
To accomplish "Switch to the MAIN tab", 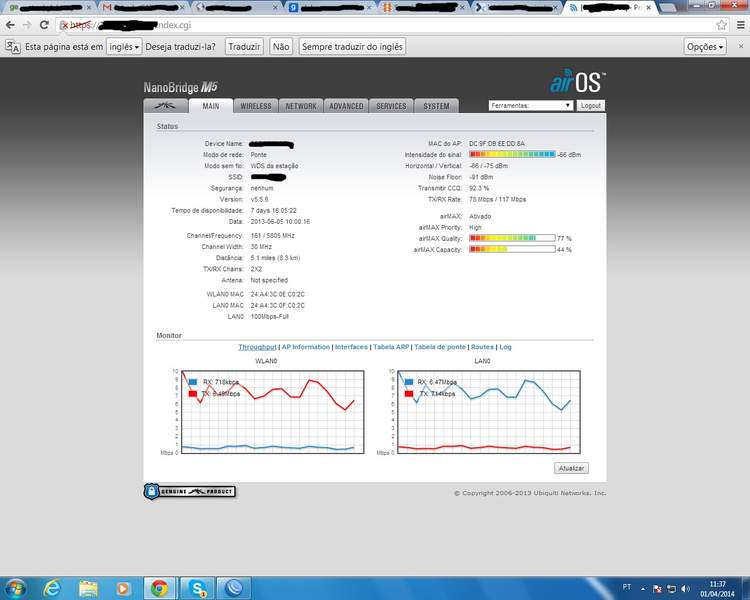I will [x=210, y=106].
